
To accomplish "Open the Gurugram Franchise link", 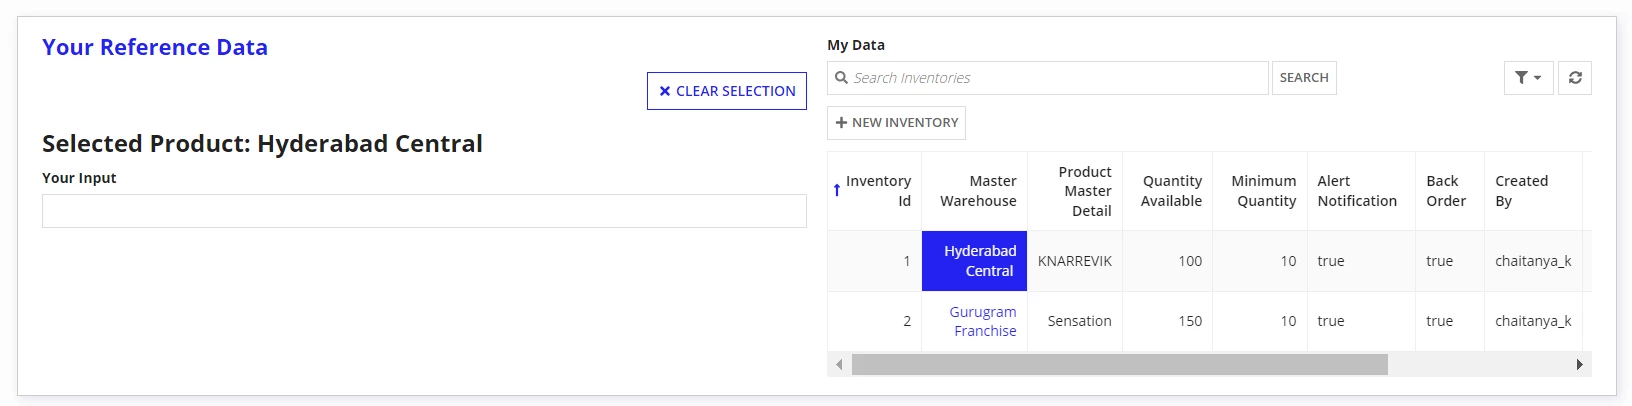I will [x=983, y=321].
